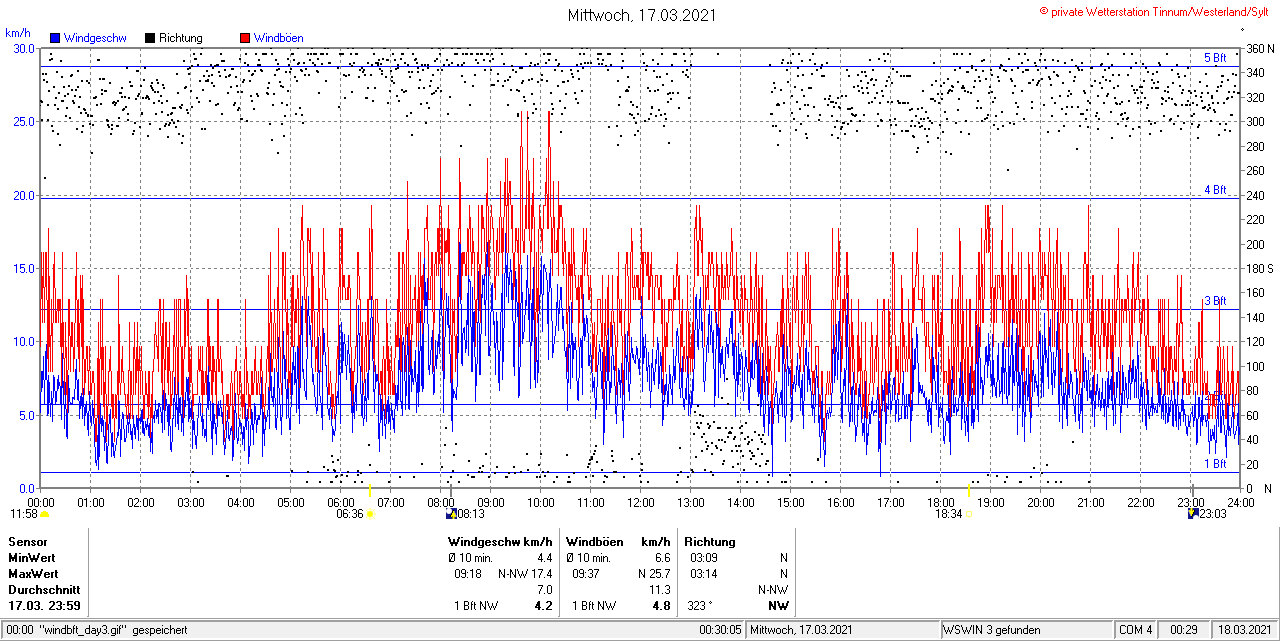The width and height of the screenshot is (1280, 641).
Task: Click the '06:00' time axis label
Action: pyautogui.click(x=341, y=502)
